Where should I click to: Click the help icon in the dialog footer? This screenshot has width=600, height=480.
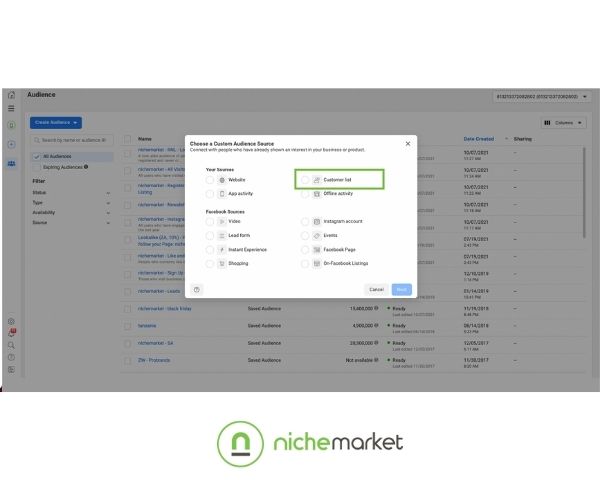[x=196, y=289]
